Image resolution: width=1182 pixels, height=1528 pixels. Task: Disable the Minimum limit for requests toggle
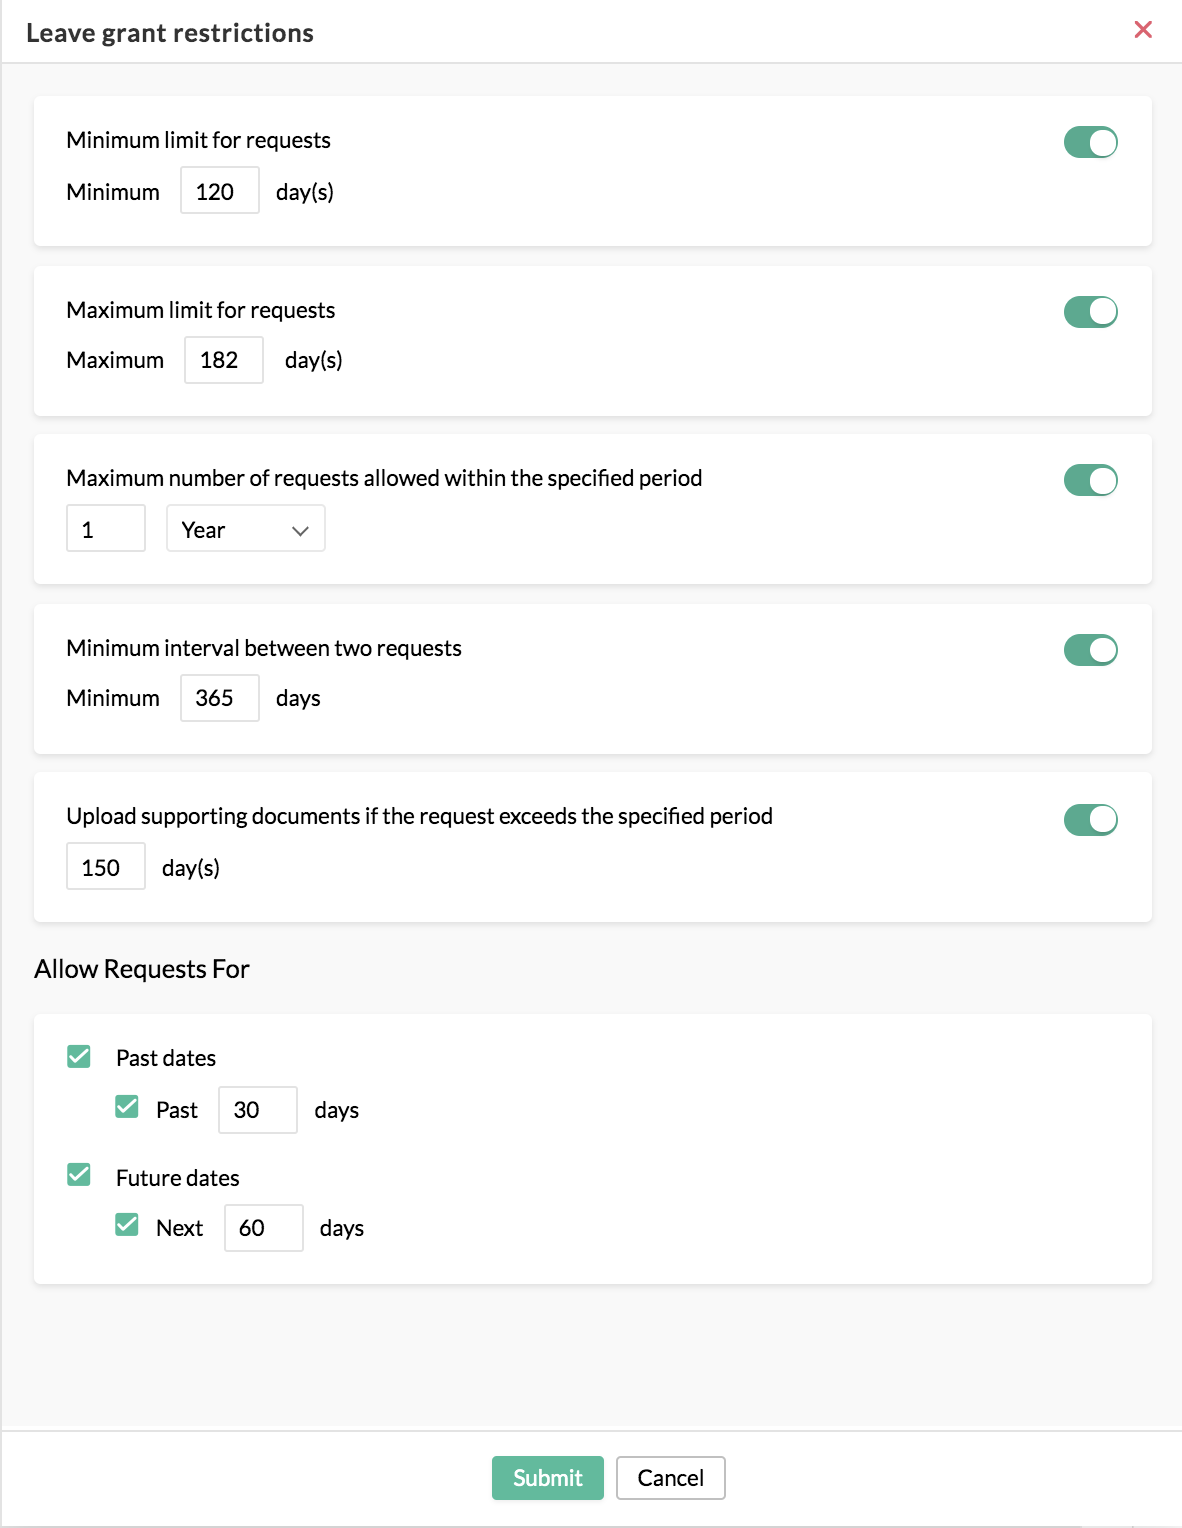pos(1090,143)
